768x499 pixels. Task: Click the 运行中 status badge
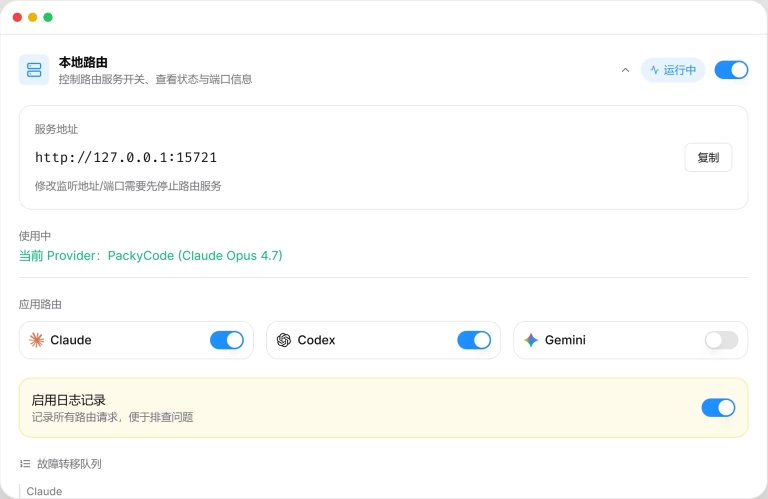pyautogui.click(x=673, y=70)
